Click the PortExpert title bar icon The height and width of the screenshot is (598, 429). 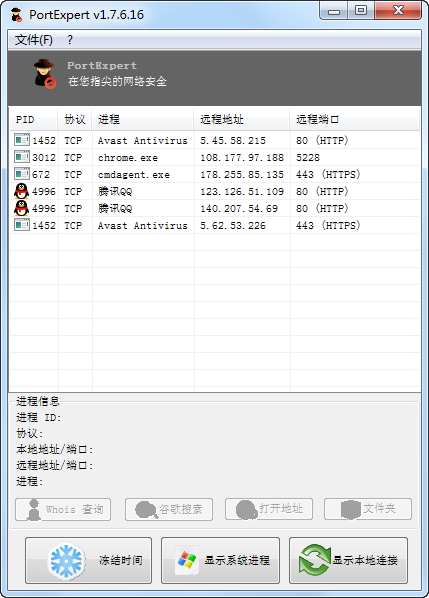click(16, 15)
